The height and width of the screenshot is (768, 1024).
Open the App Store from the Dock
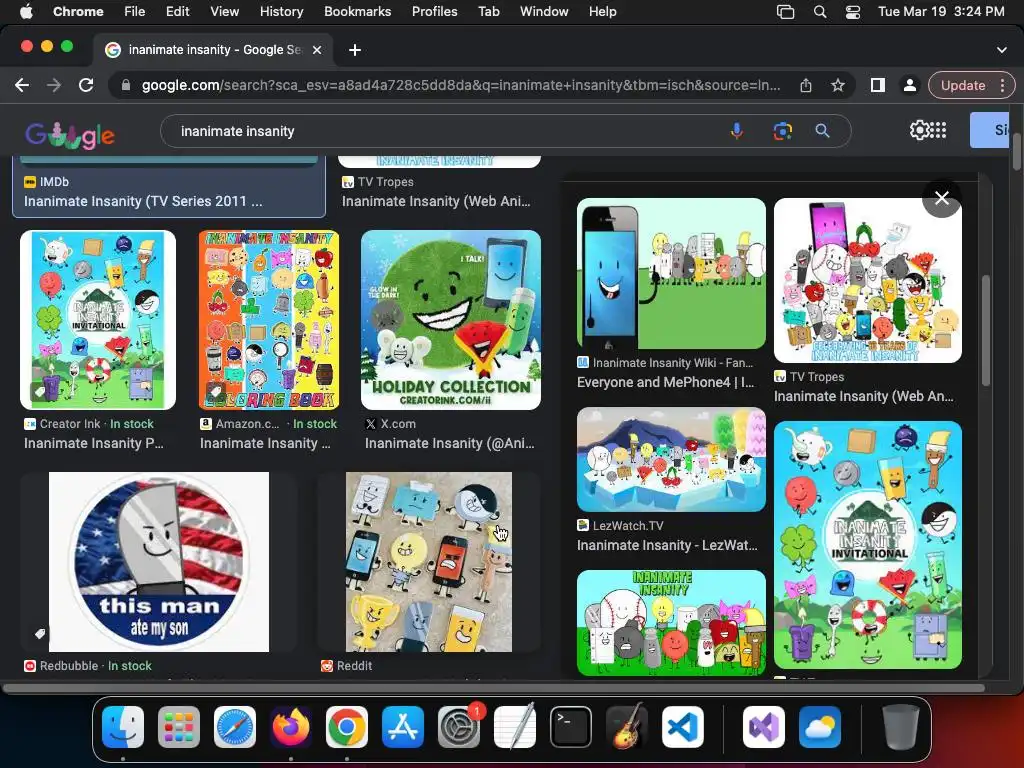click(403, 727)
